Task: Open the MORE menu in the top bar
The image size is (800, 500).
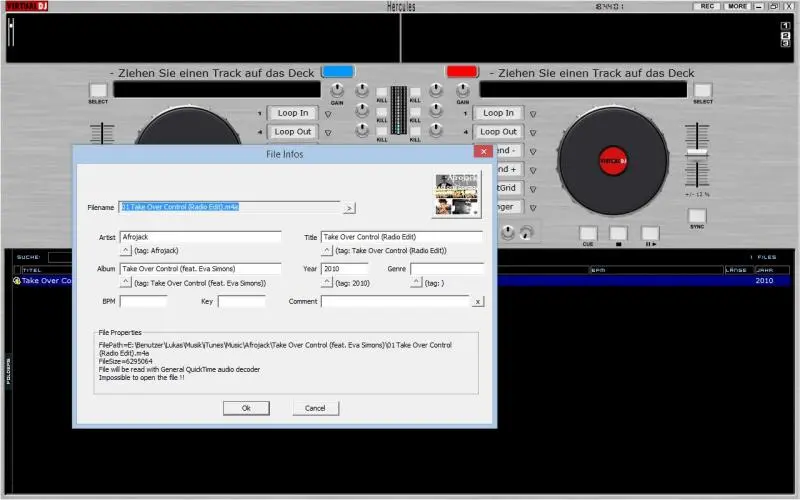Action: 738,6
